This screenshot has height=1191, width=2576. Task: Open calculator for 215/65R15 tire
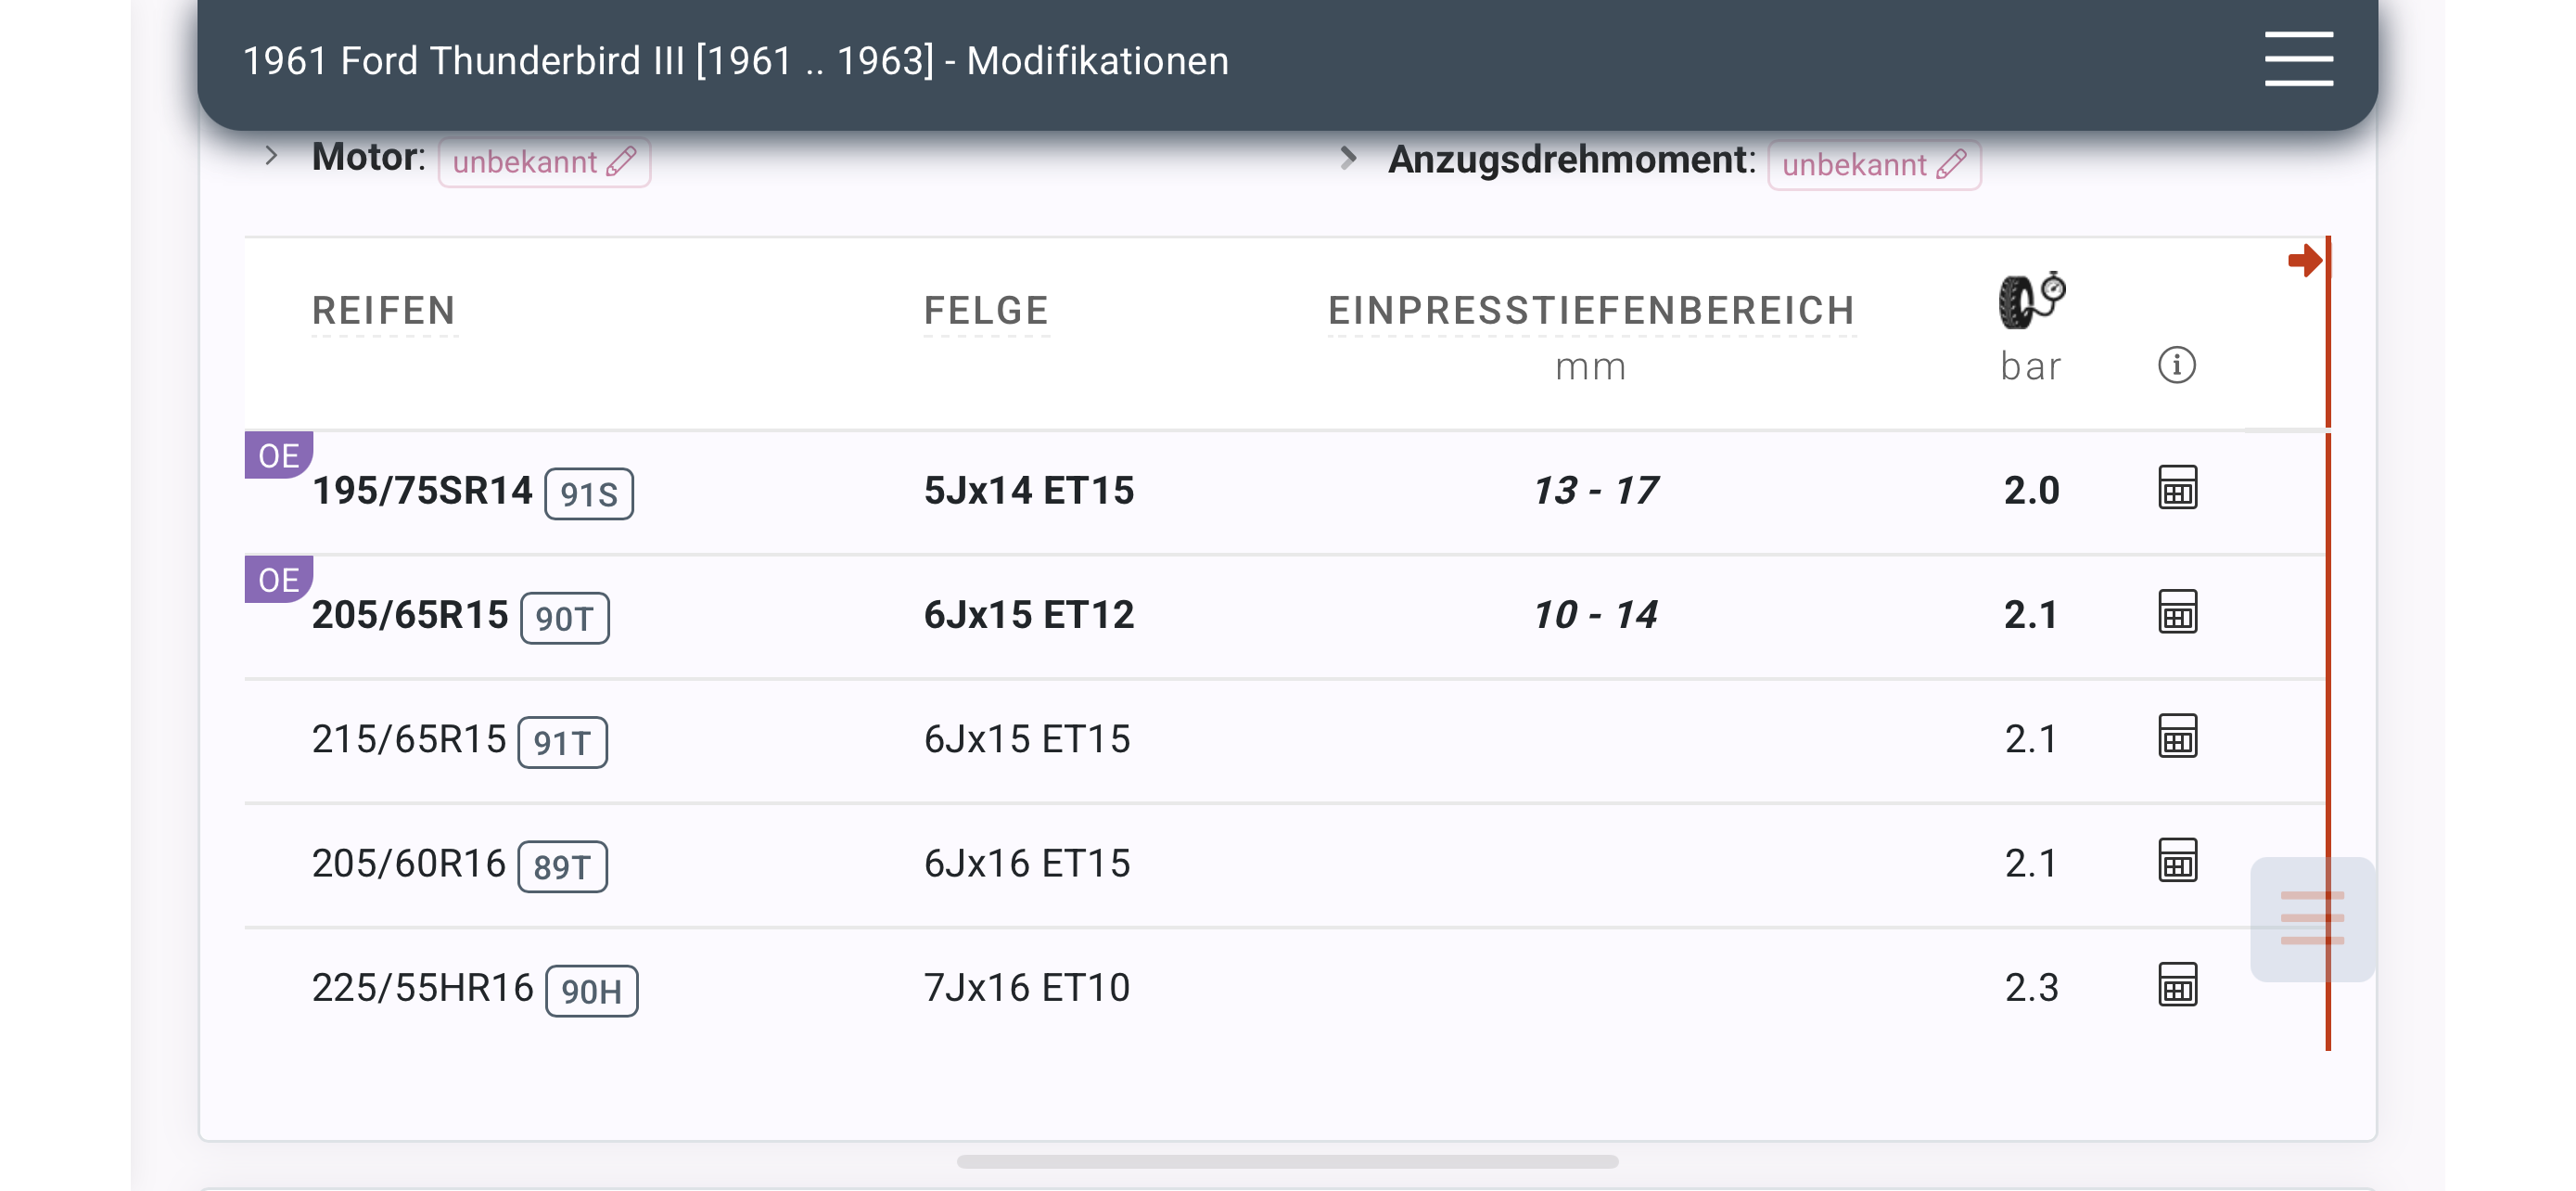coord(2177,737)
